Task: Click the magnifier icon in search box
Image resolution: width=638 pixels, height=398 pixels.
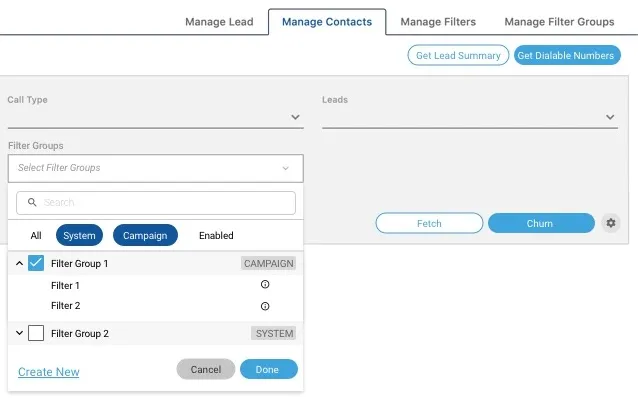Action: click(32, 202)
